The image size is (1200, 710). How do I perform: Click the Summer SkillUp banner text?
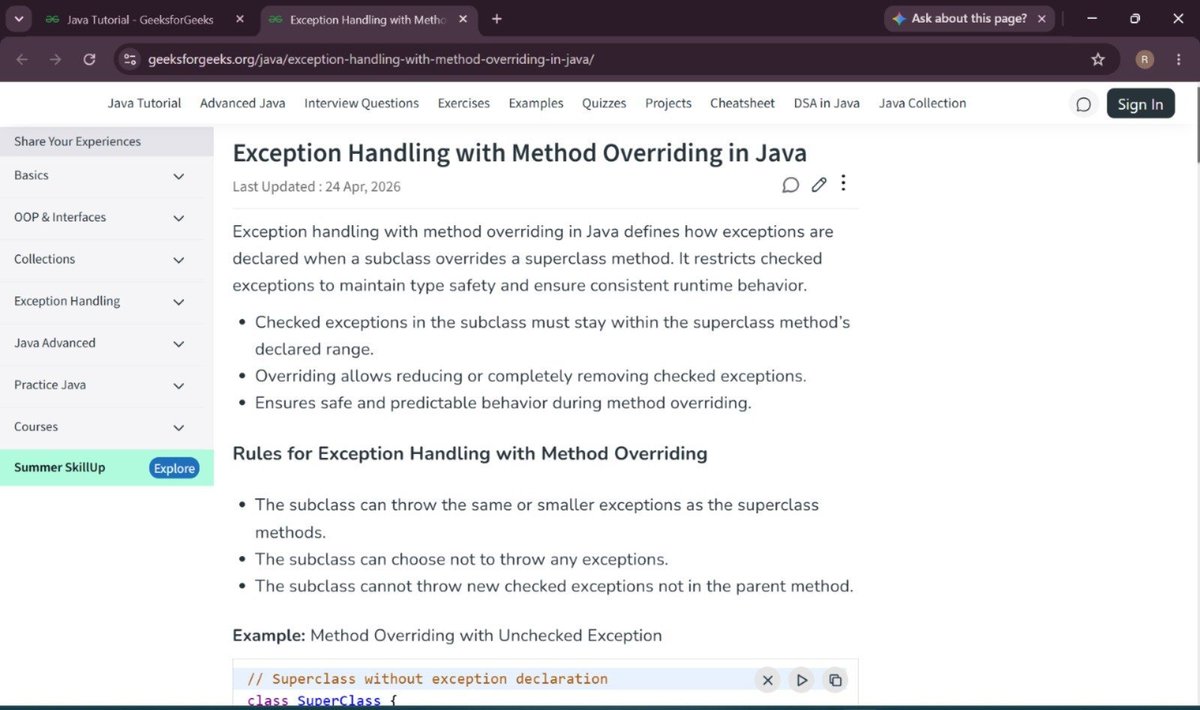tap(59, 467)
